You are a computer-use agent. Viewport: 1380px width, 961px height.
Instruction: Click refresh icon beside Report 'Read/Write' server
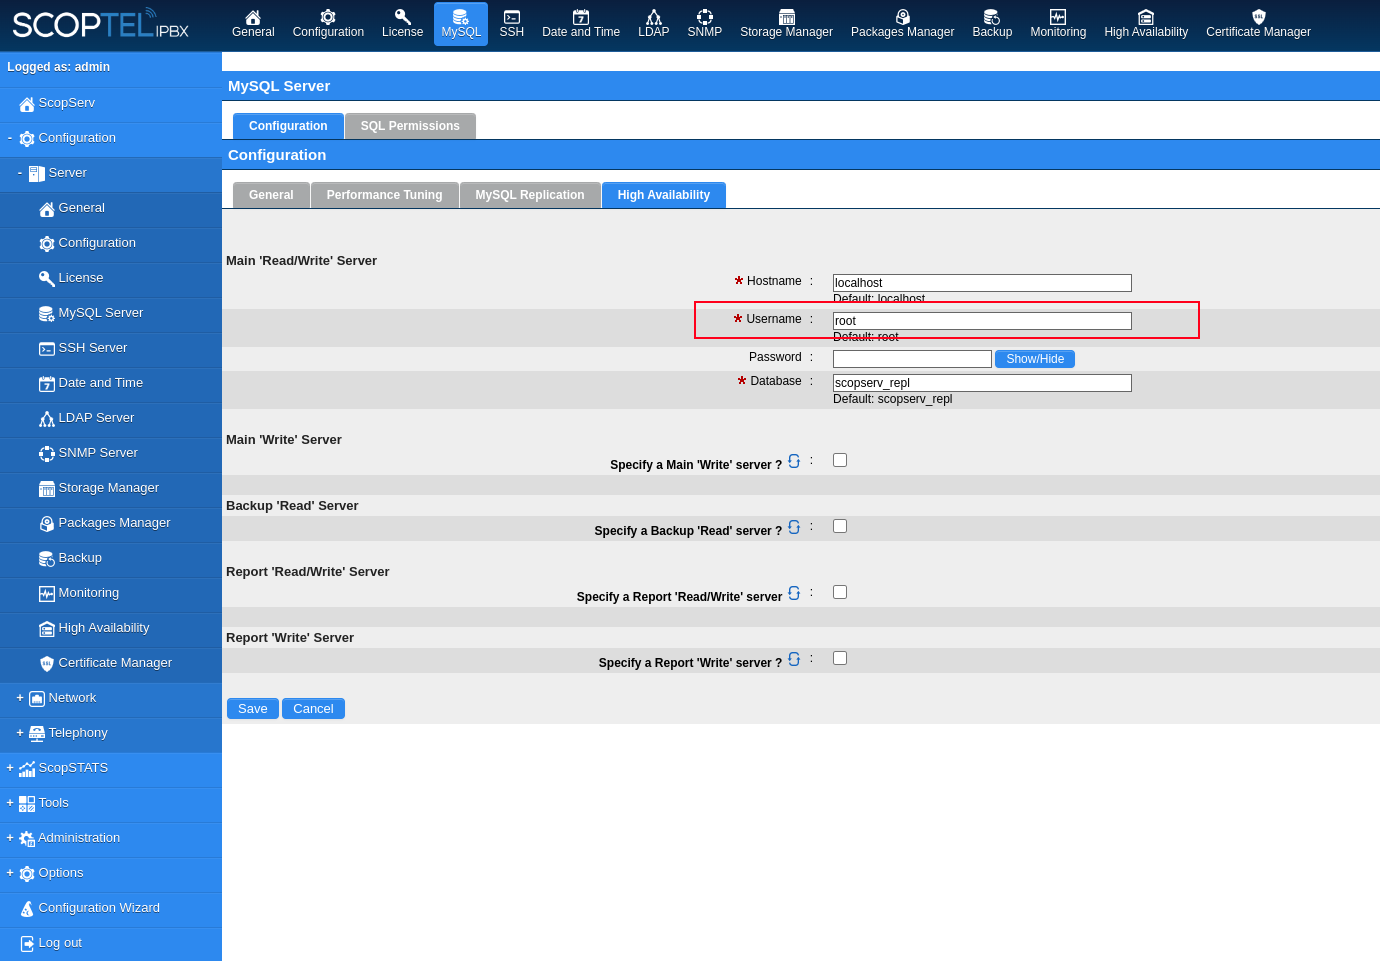pos(794,593)
